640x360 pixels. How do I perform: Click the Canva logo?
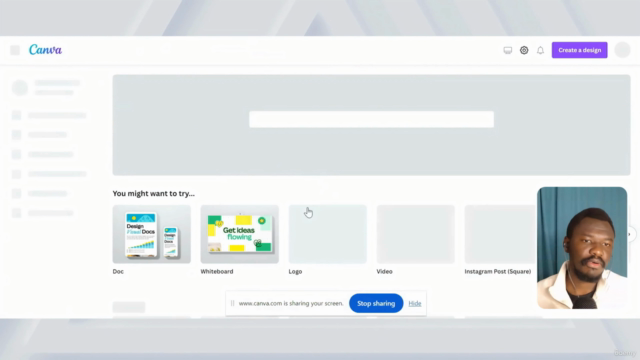pos(45,50)
